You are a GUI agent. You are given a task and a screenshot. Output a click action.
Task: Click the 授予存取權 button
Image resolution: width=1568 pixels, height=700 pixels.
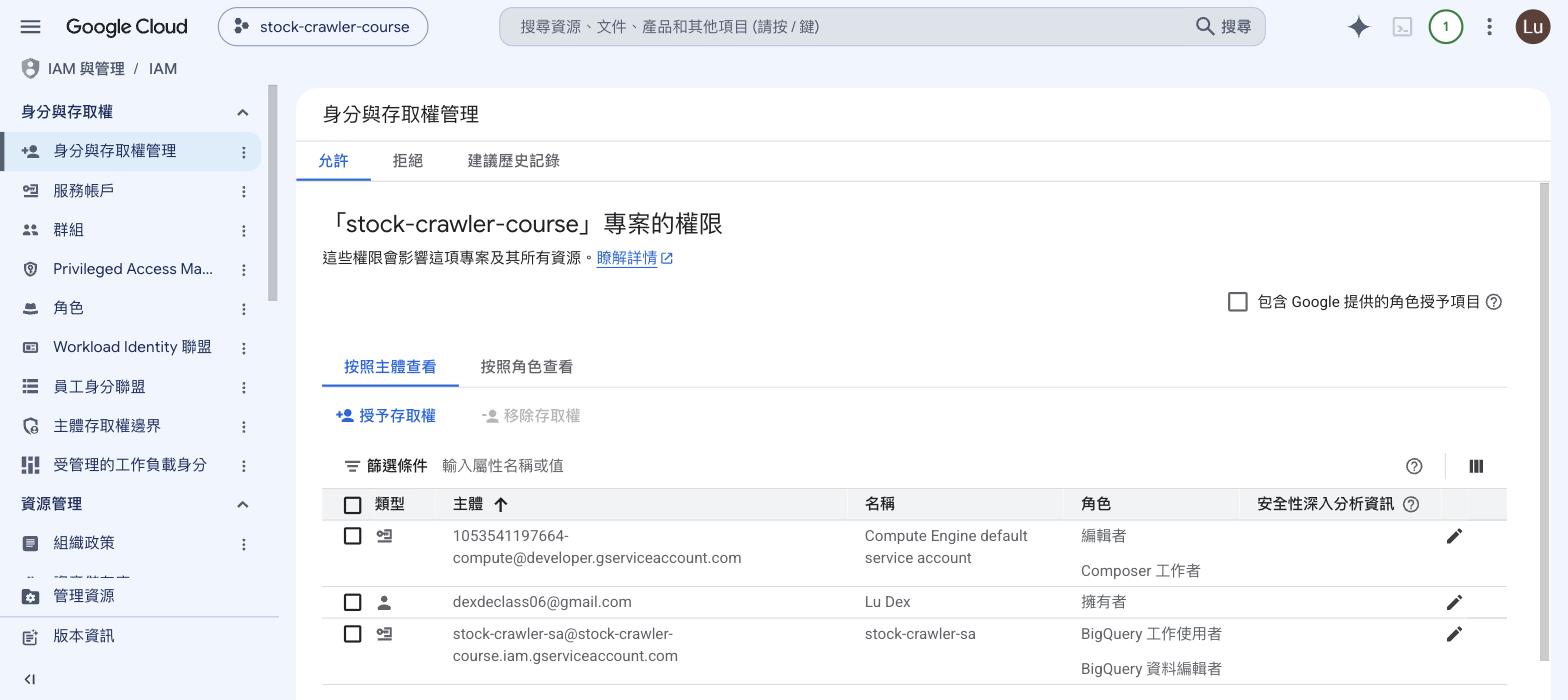[x=386, y=416]
